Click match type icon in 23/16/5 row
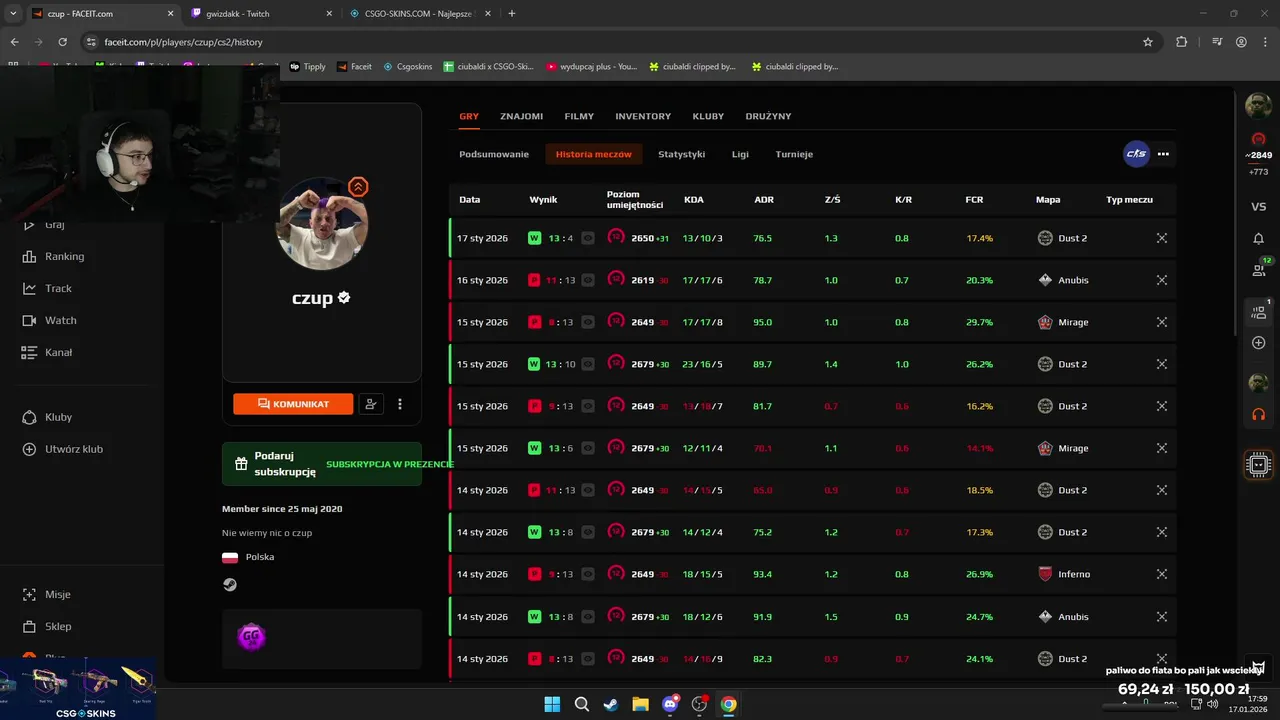1280x720 pixels. click(x=1162, y=364)
